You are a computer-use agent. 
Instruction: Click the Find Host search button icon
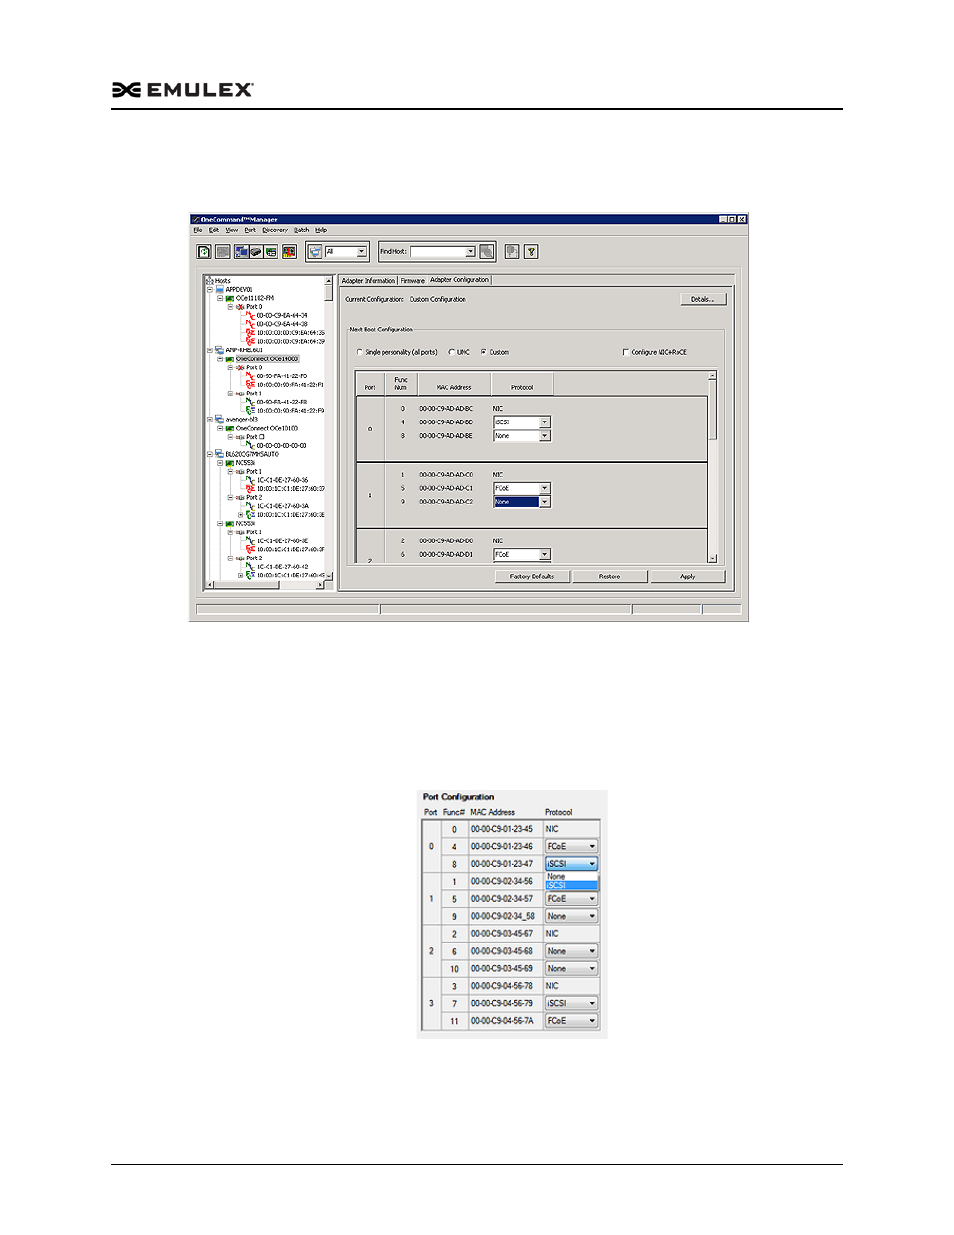coord(486,252)
